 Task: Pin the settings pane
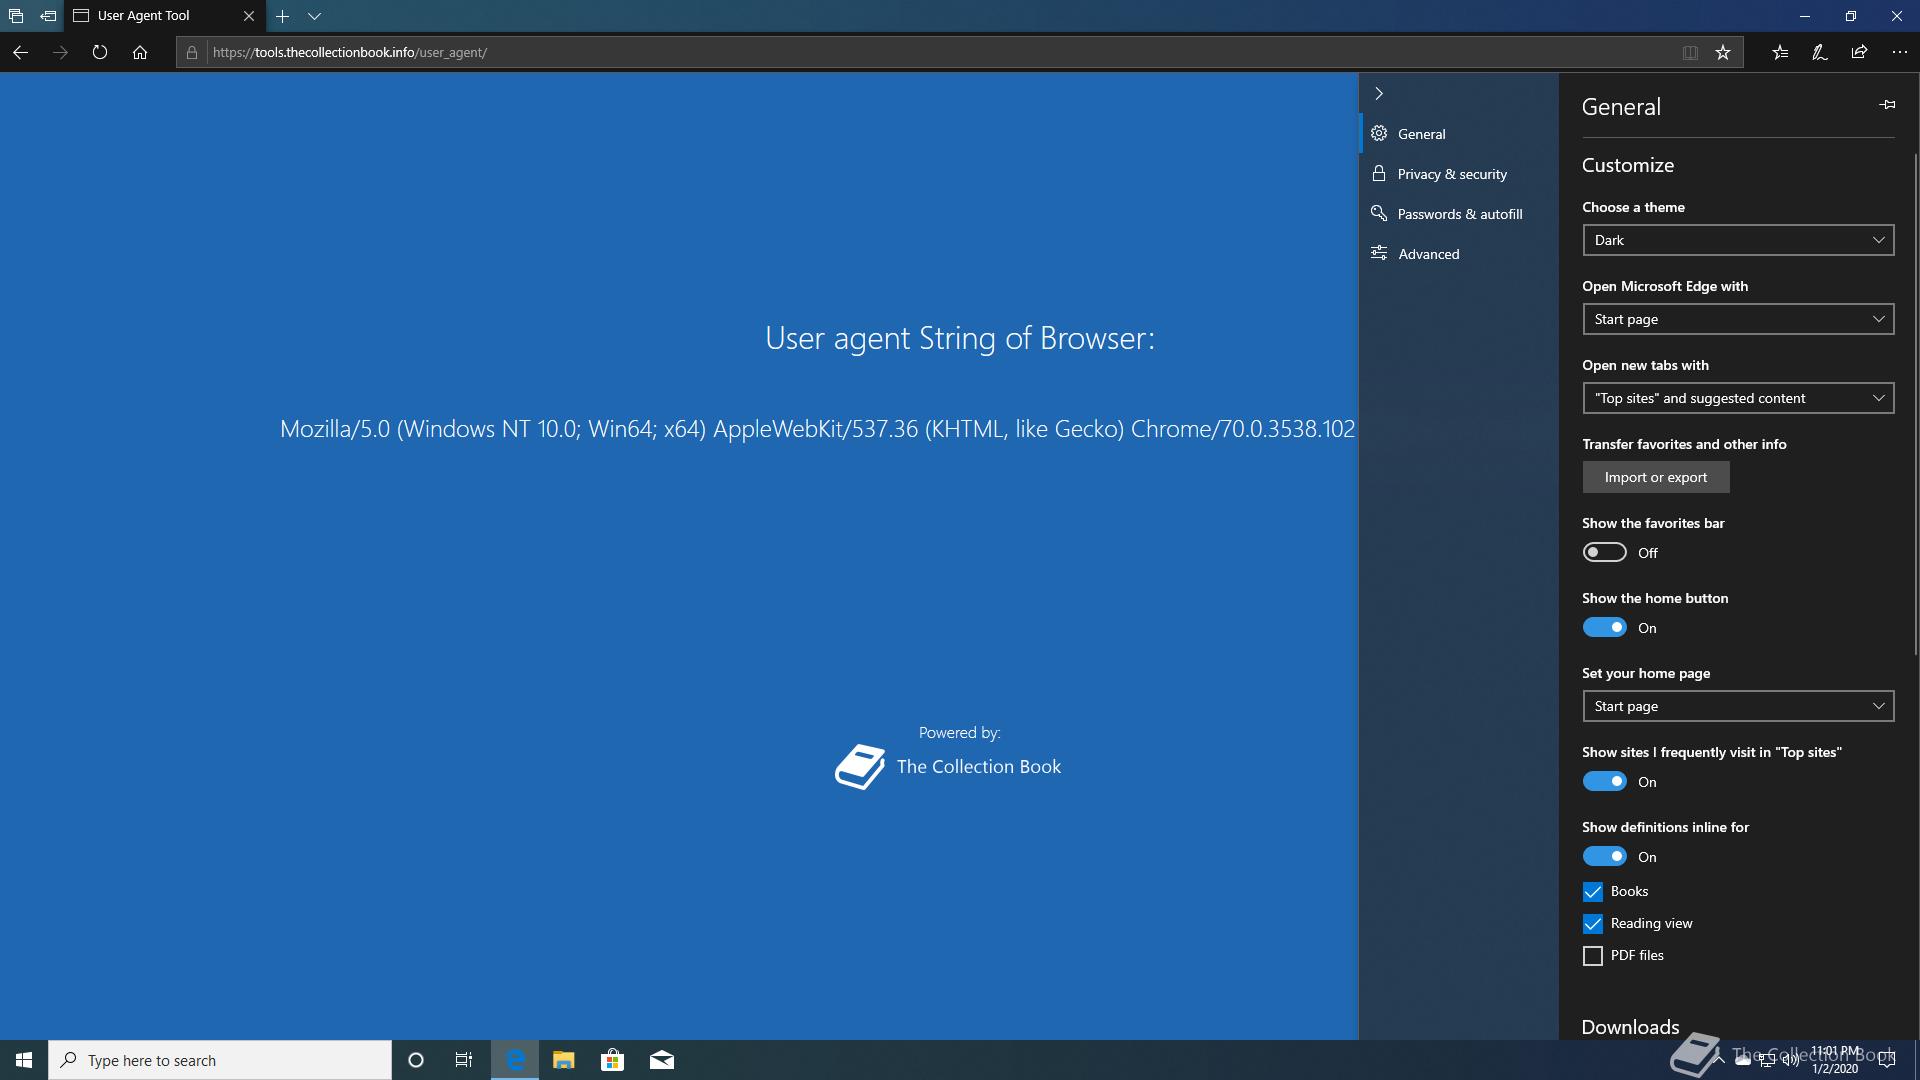[x=1887, y=105]
